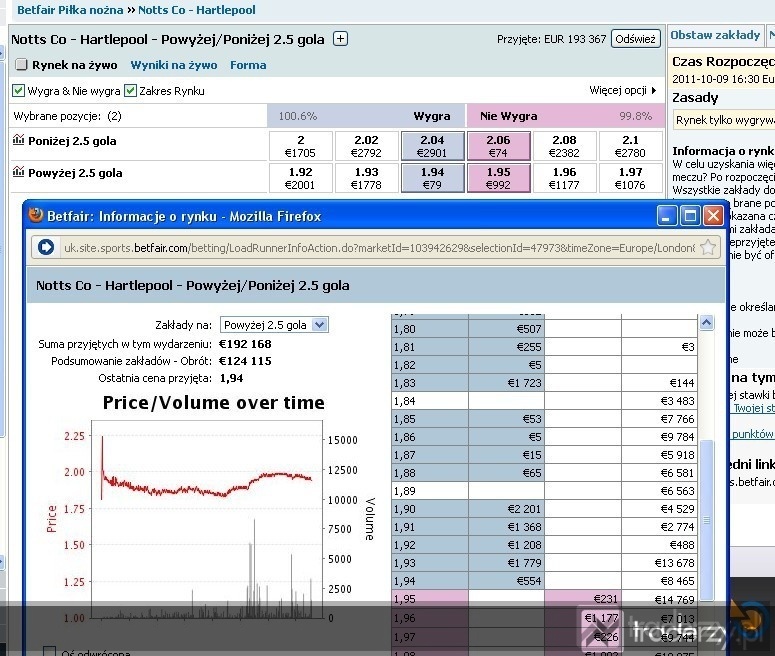
Task: Open the Betfair Piłka nożna breadcrumb link
Action: click(x=70, y=10)
